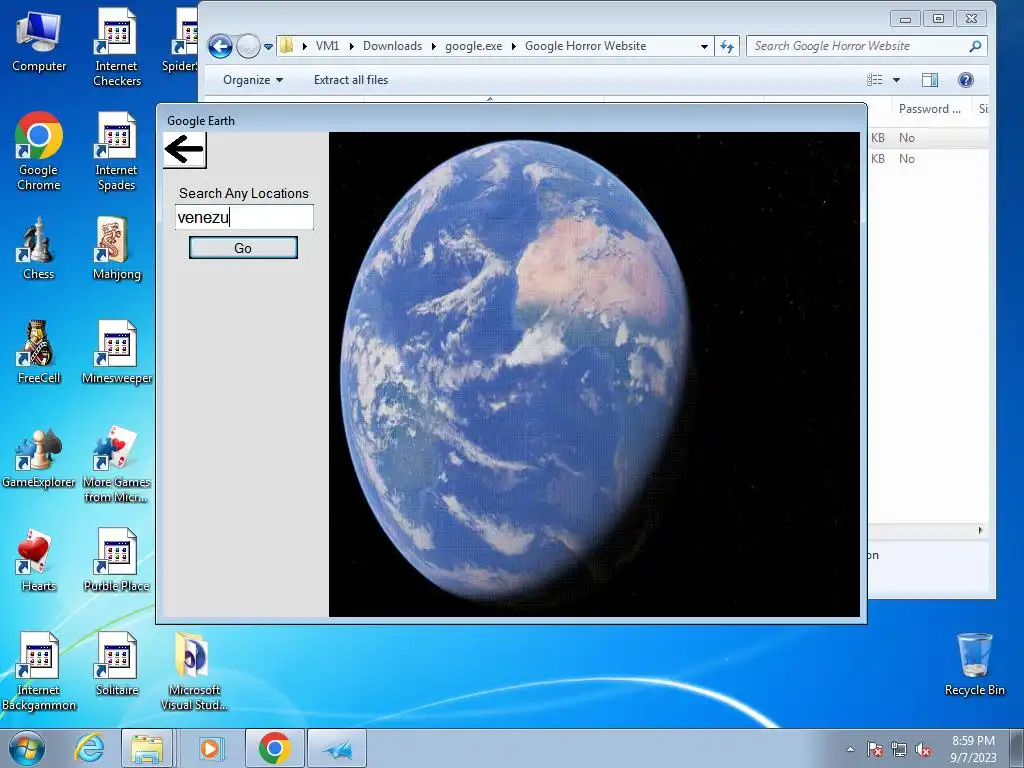This screenshot has height=768, width=1024.
Task: Click the Action Center flag tray icon
Action: coord(875,749)
